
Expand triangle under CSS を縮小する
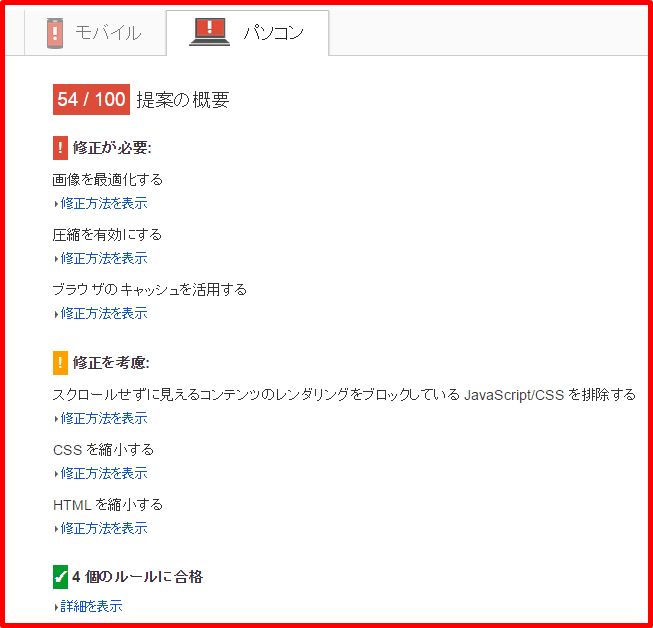tap(56, 474)
